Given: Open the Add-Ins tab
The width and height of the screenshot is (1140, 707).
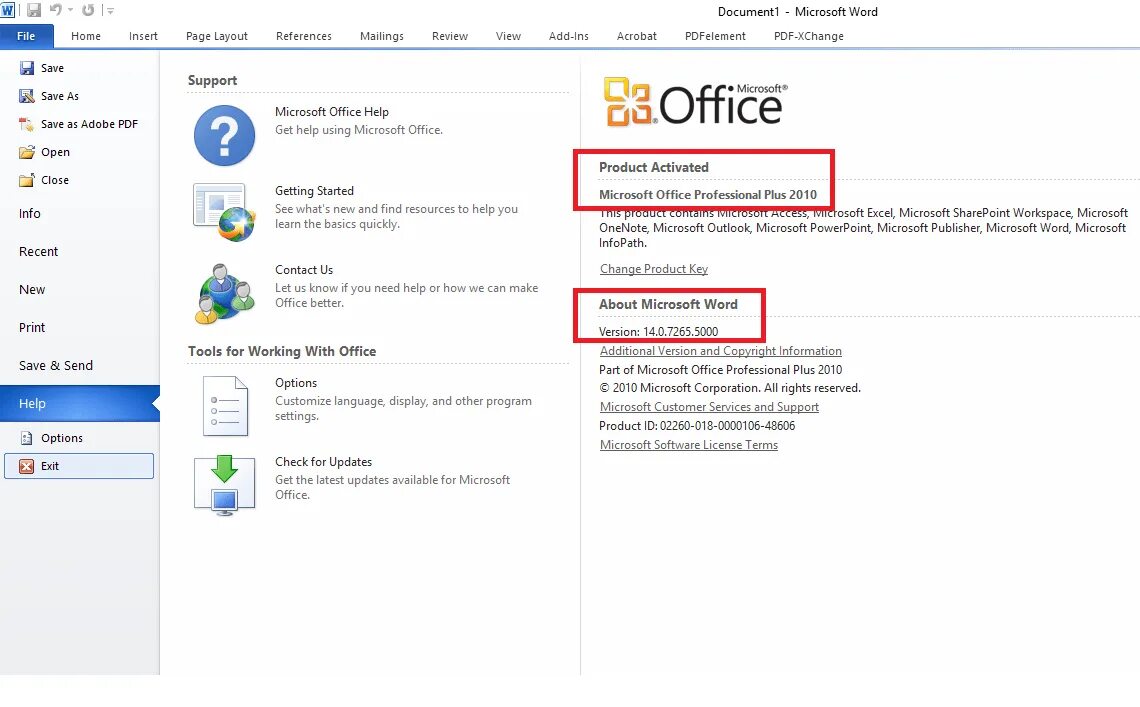Looking at the screenshot, I should (x=569, y=36).
